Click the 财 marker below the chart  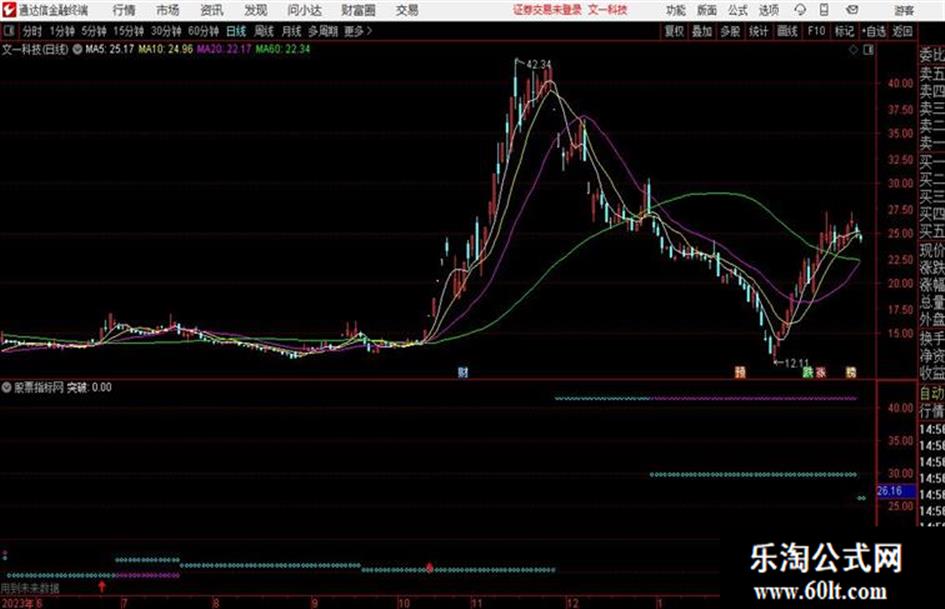[463, 372]
